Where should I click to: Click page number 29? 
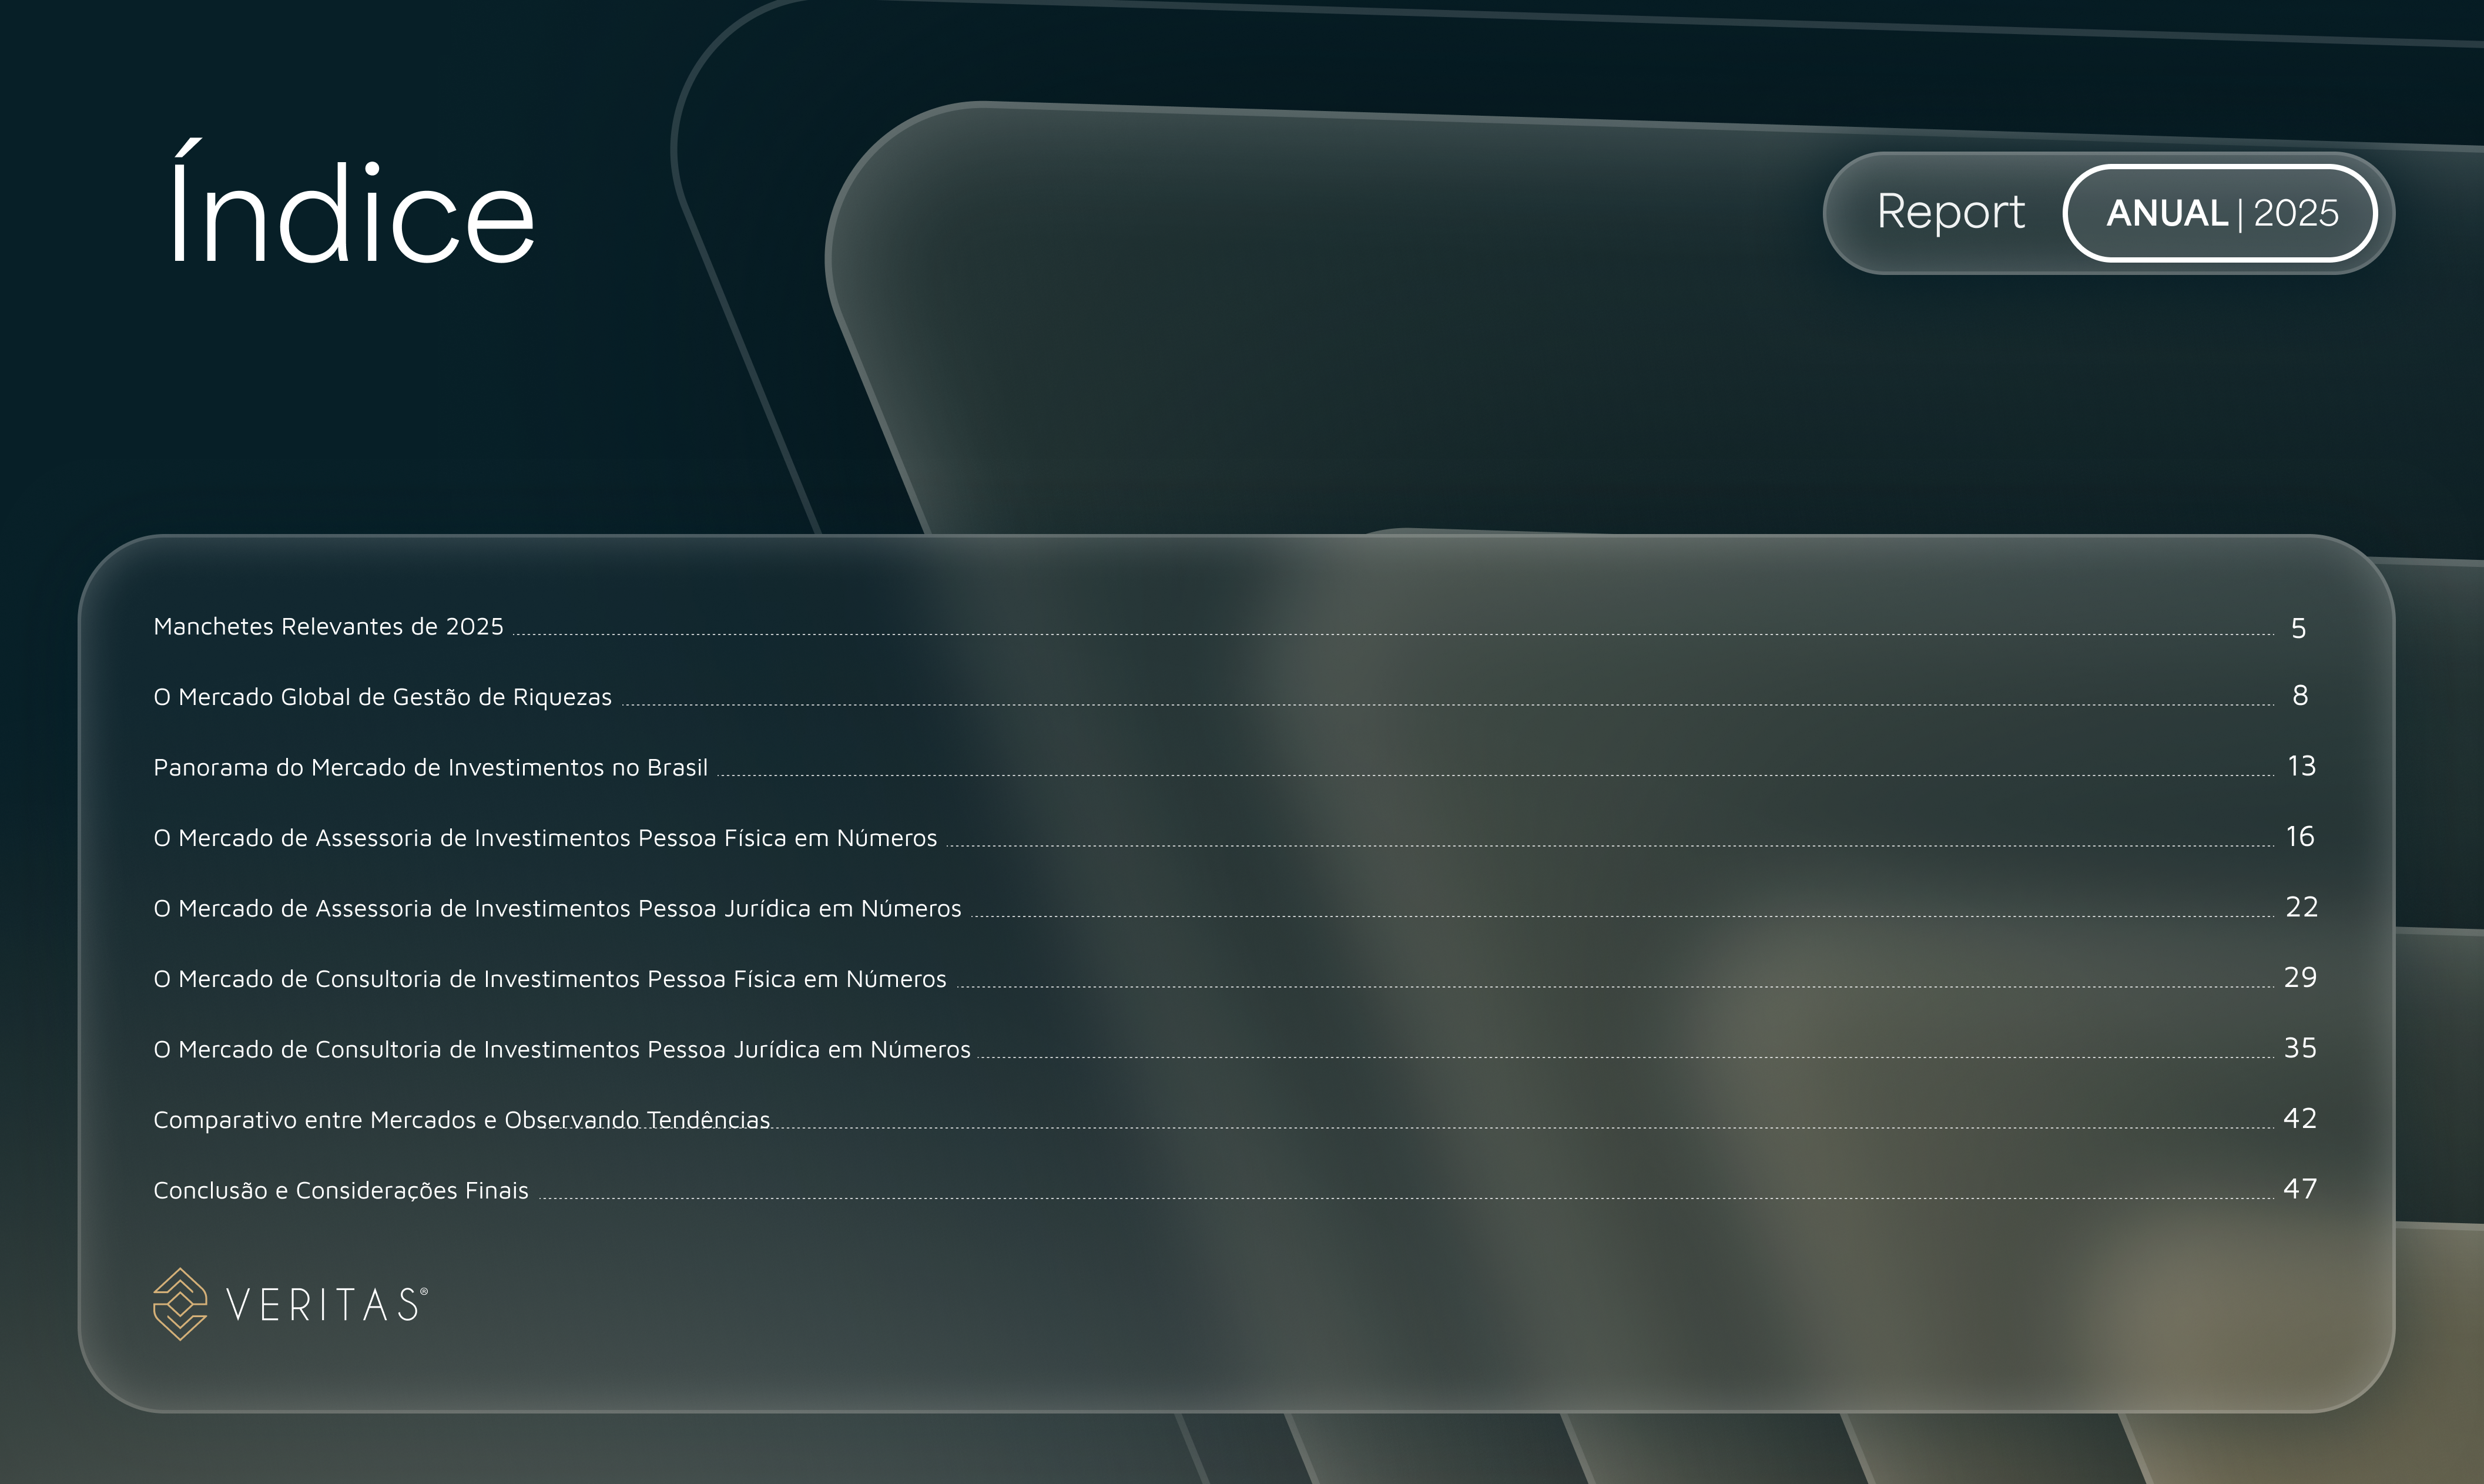pyautogui.click(x=2300, y=977)
